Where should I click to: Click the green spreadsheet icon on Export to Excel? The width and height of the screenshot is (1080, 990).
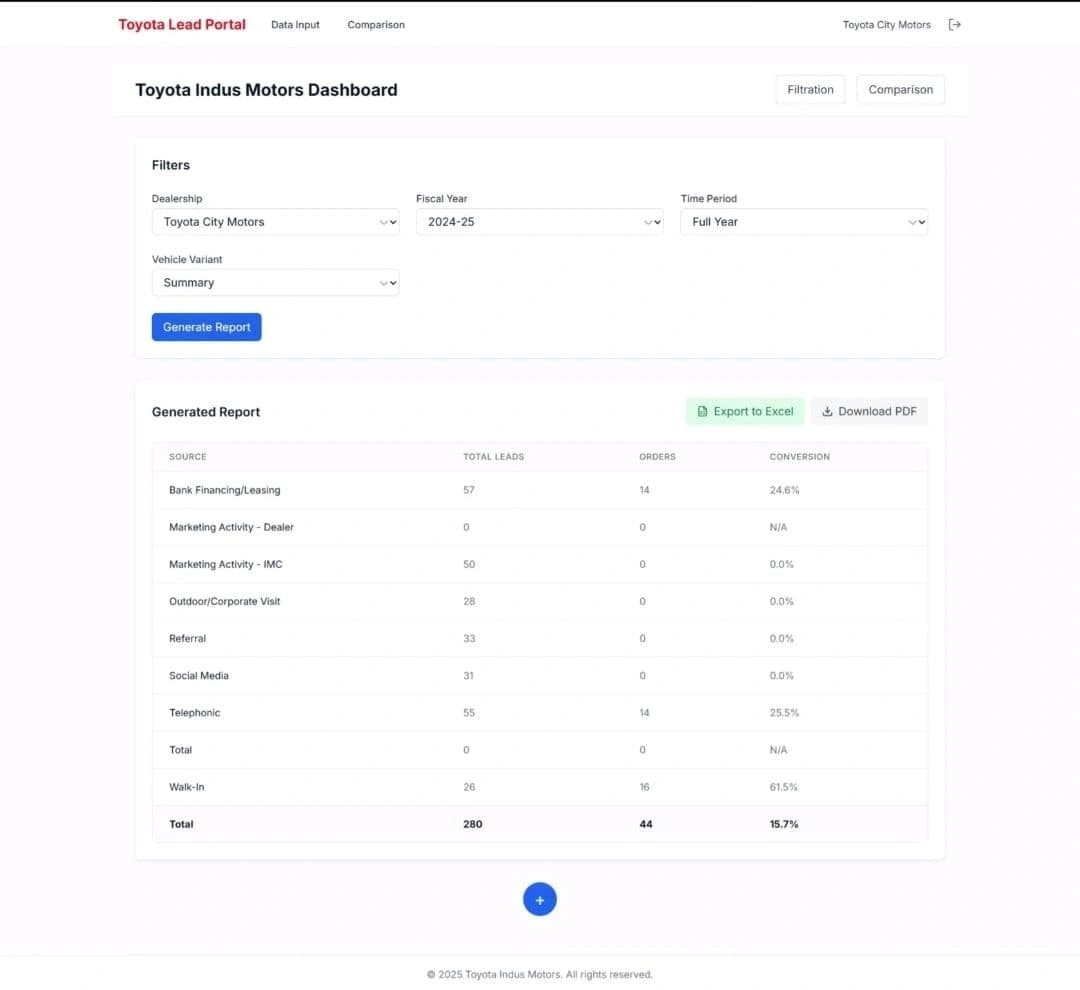[x=701, y=411]
